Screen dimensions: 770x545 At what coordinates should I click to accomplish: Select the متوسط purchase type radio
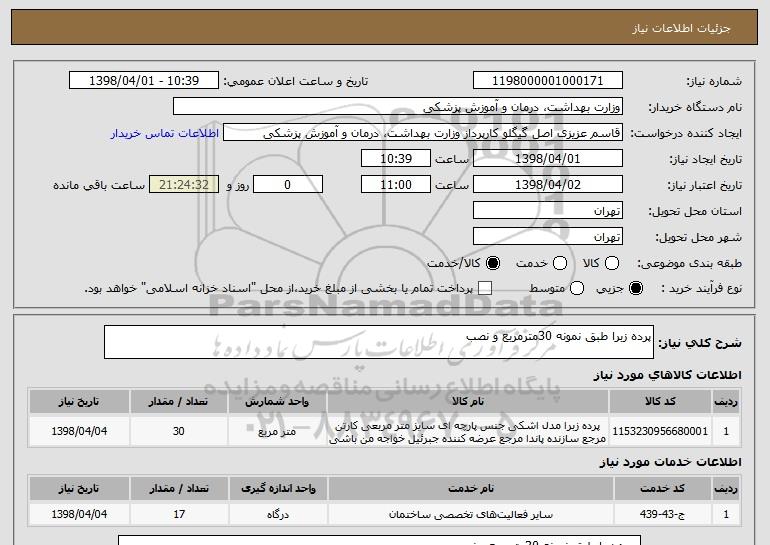(577, 288)
